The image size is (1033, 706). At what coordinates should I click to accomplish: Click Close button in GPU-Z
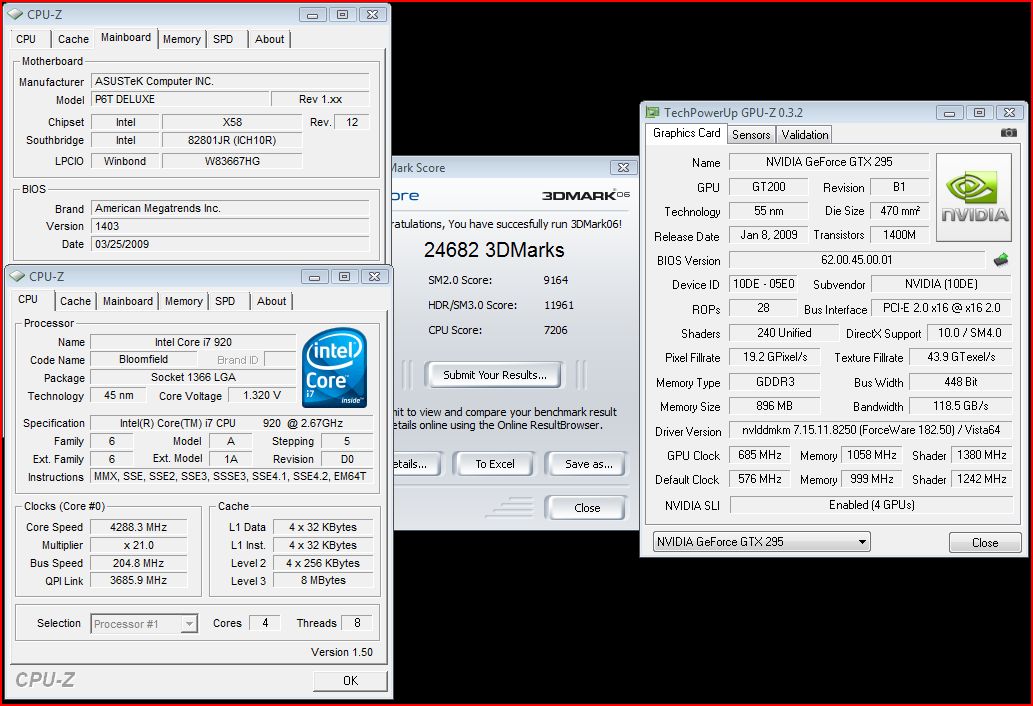click(x=985, y=543)
